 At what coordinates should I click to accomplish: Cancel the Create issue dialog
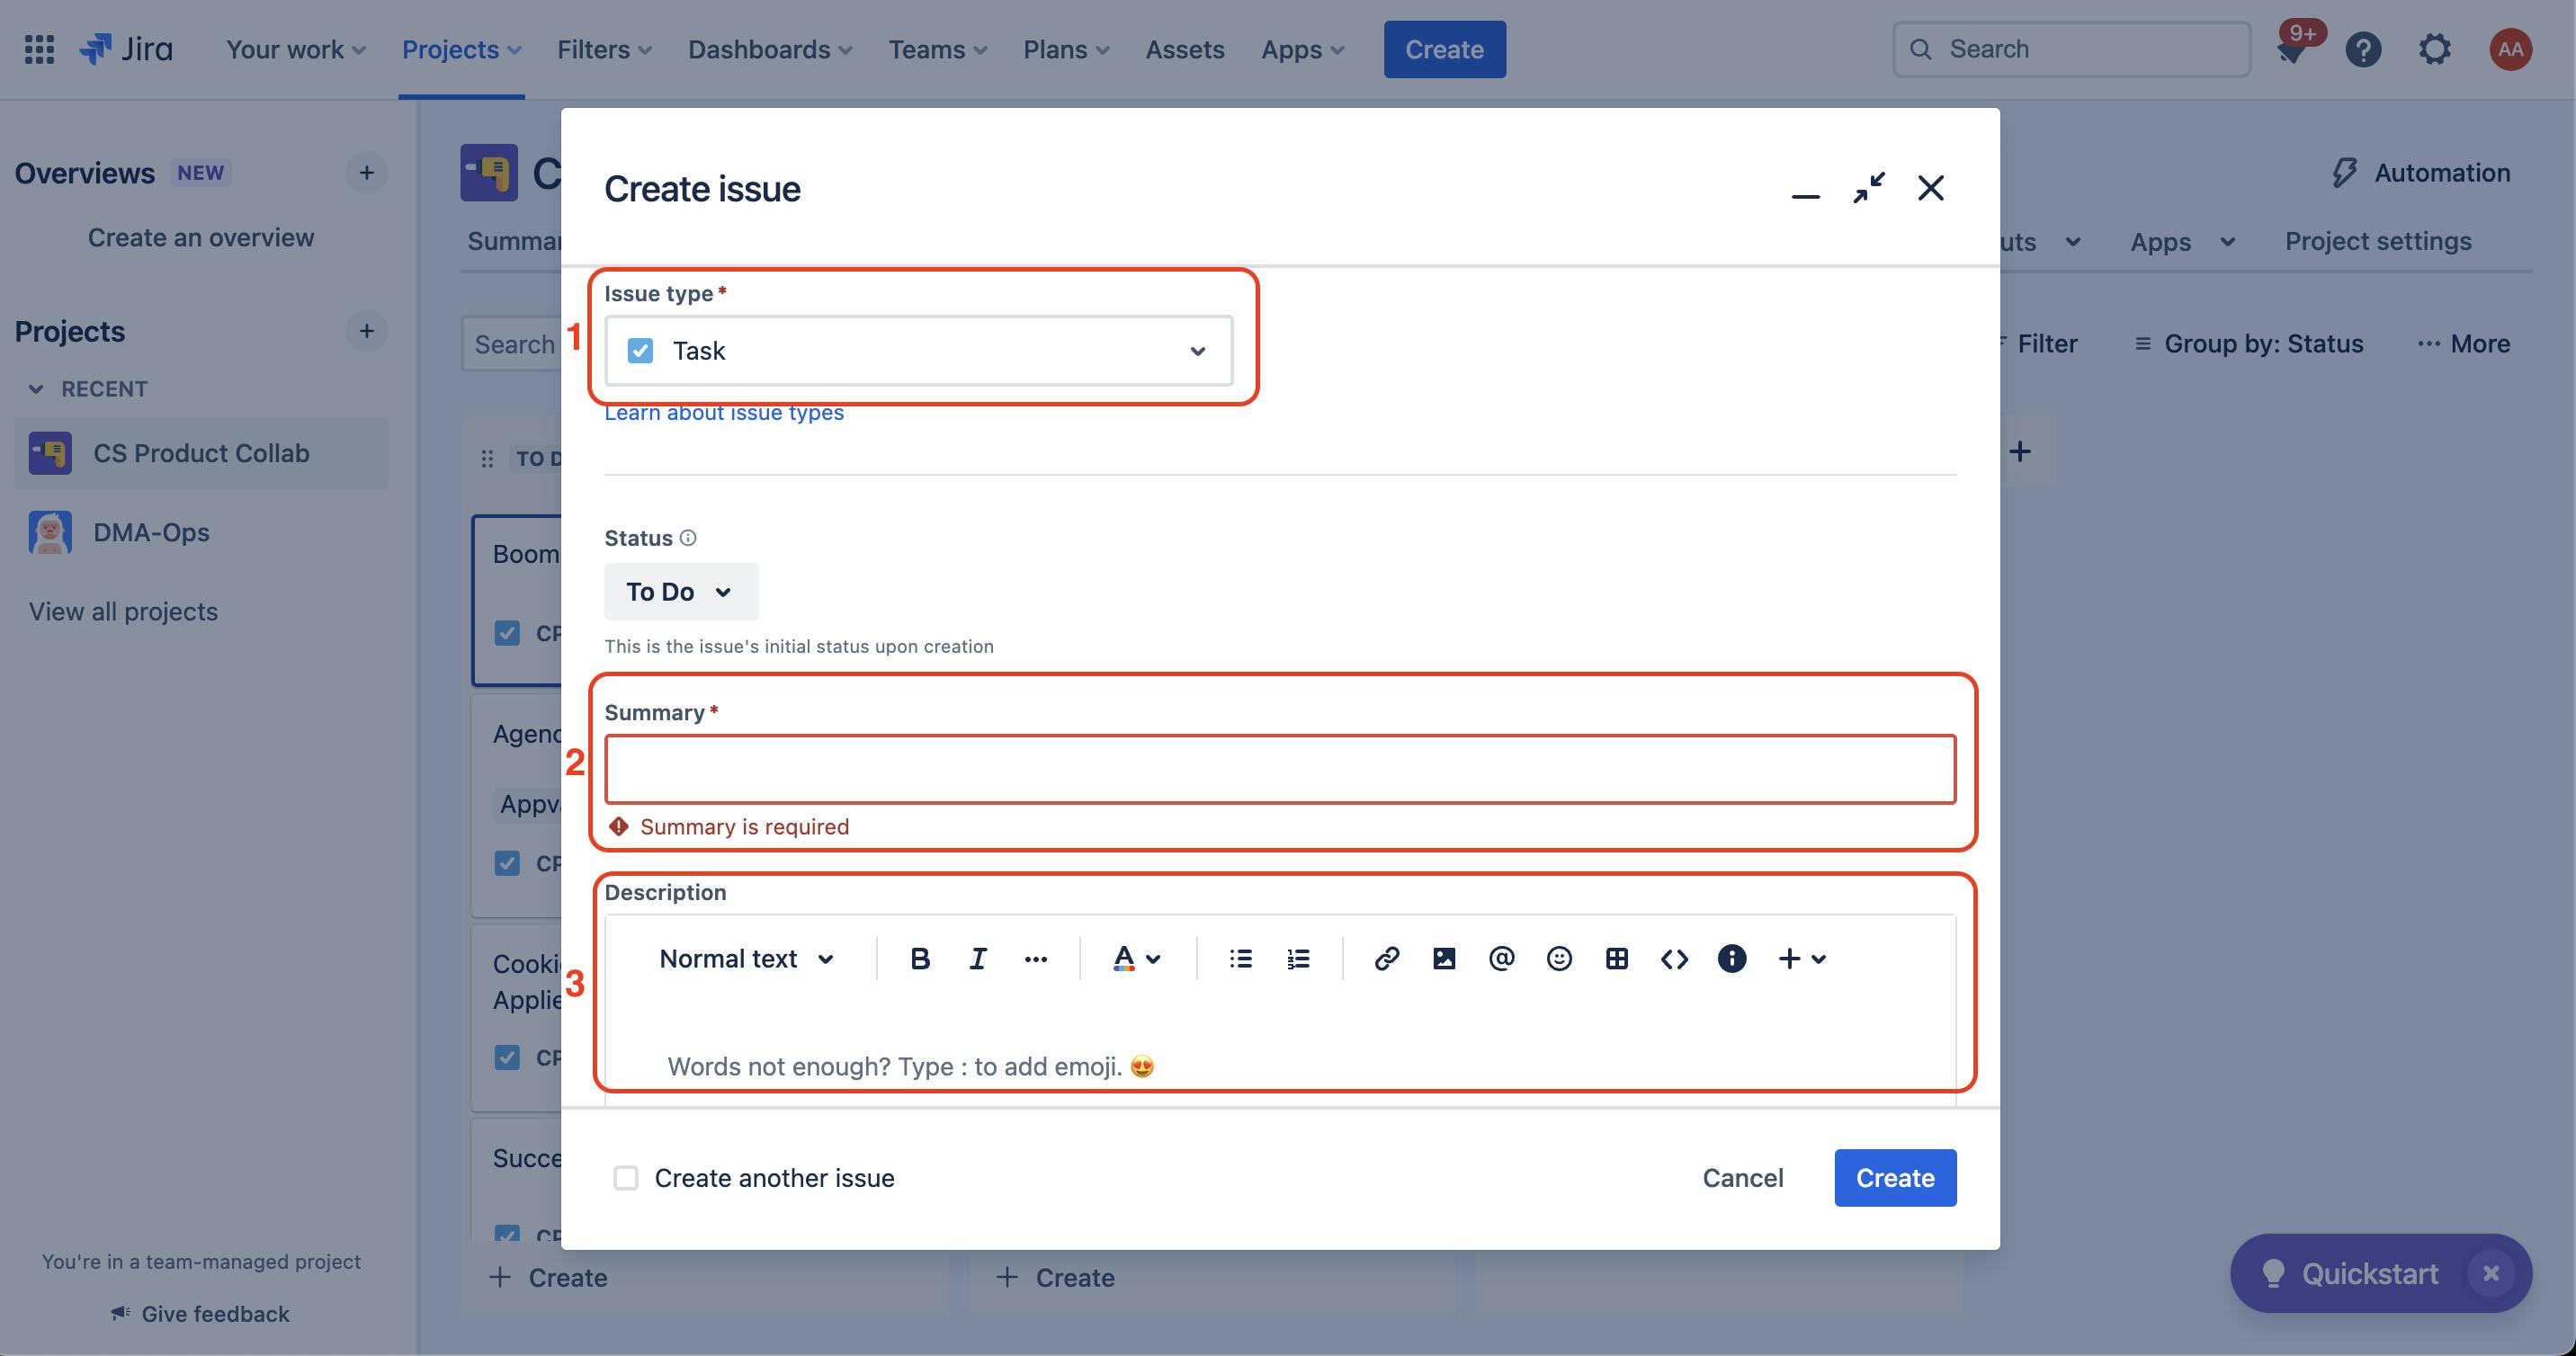pyautogui.click(x=1743, y=1178)
